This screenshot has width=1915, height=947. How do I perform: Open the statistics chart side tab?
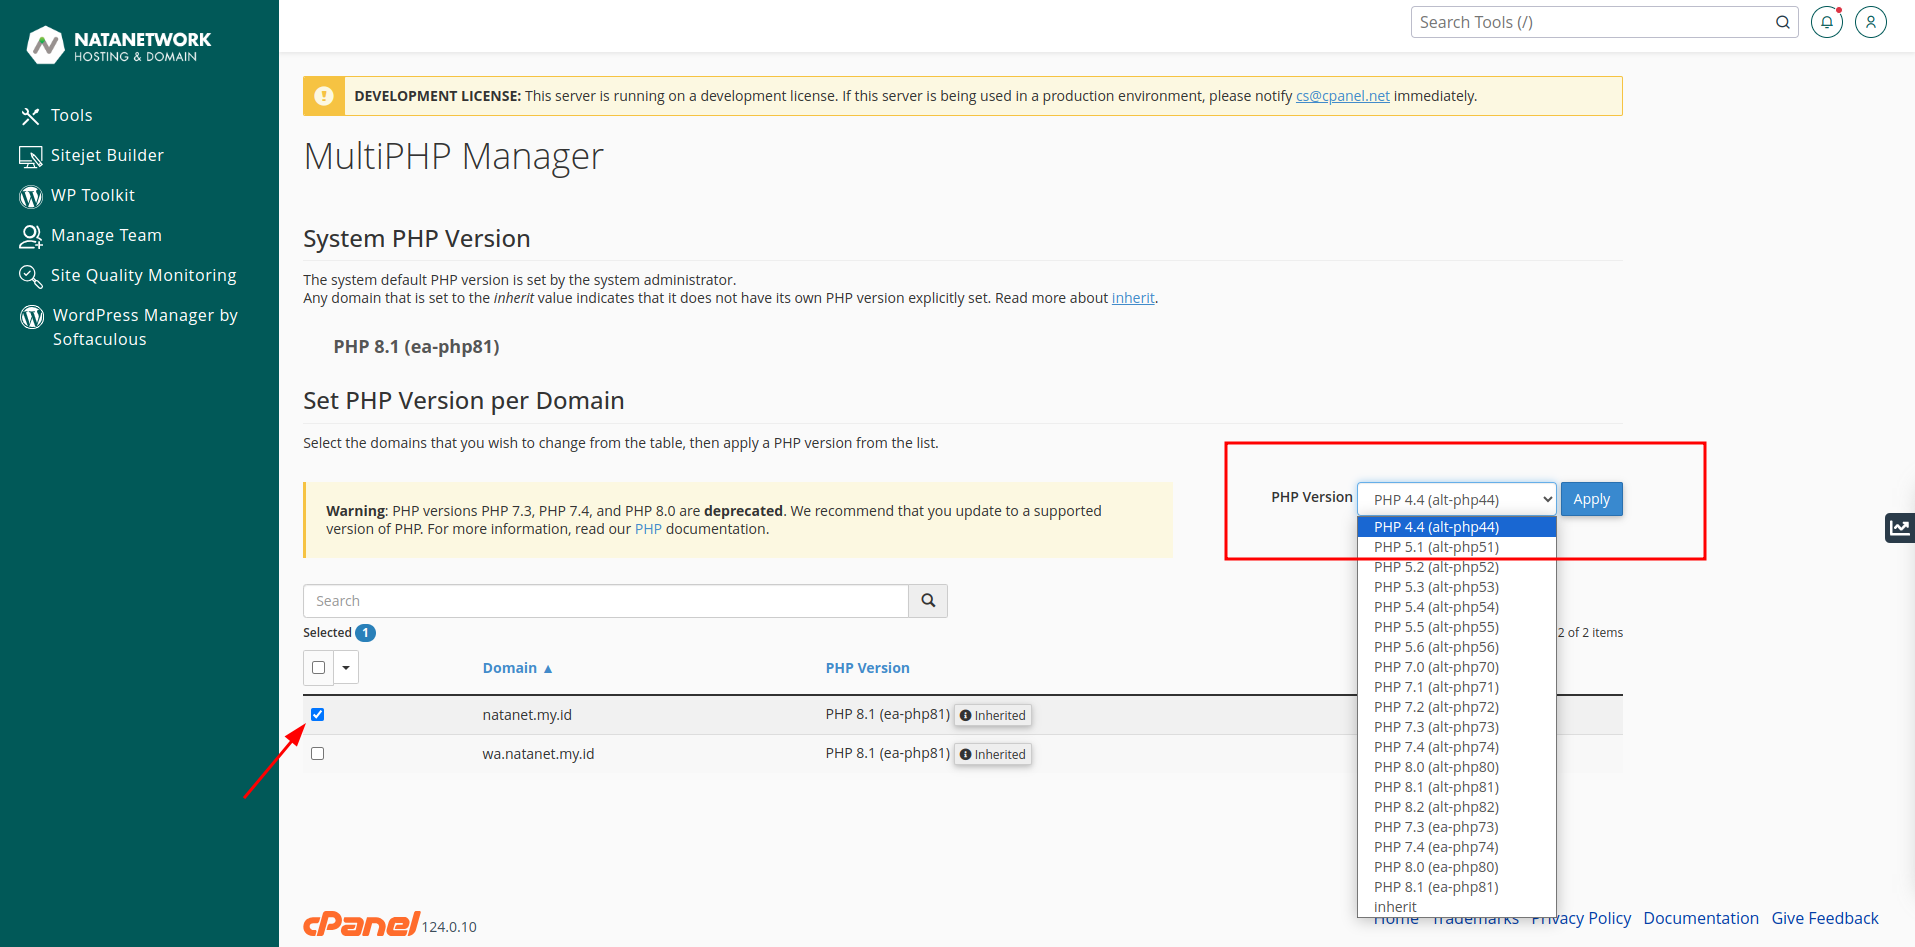[x=1899, y=527]
